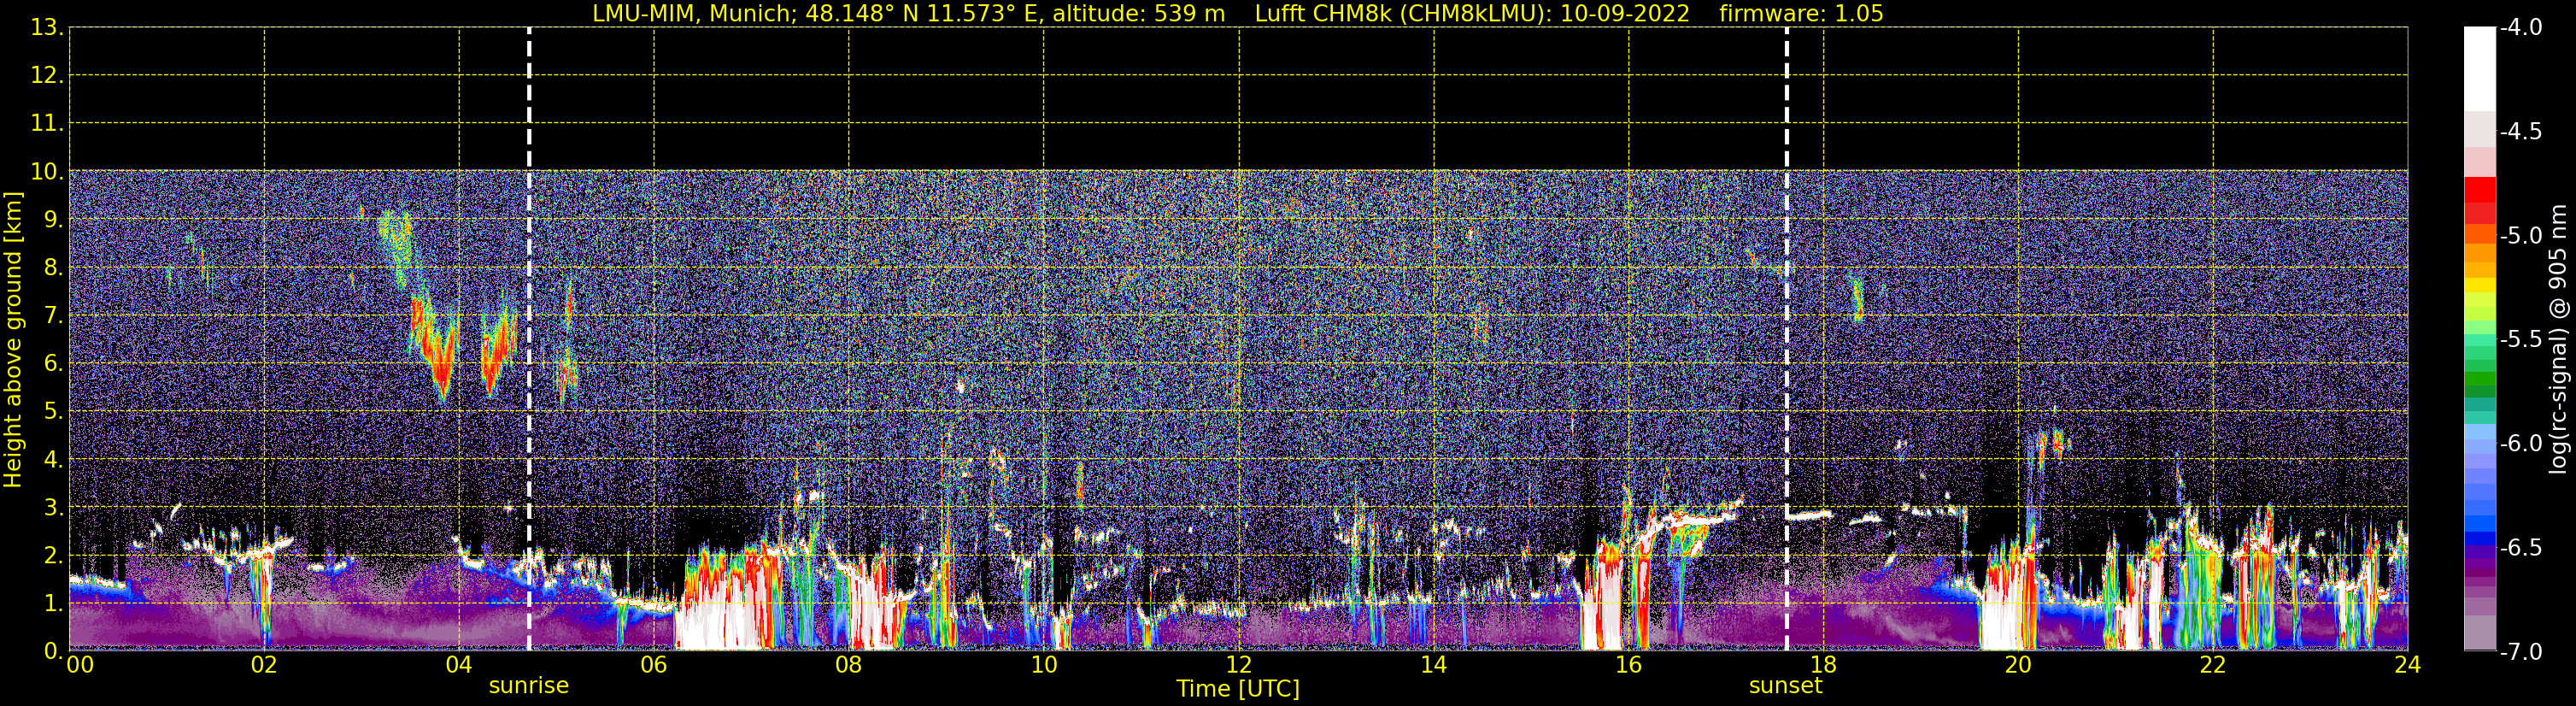The image size is (2576, 706).
Task: Click the '5.' tick label on the height axis
Action: tap(54, 412)
